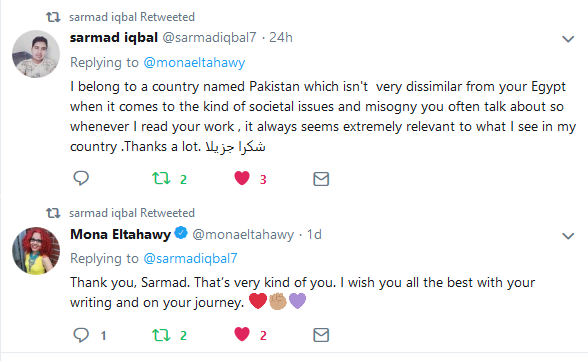
Task: Click the verified badge next to Mona Eltahawy
Action: coord(181,233)
